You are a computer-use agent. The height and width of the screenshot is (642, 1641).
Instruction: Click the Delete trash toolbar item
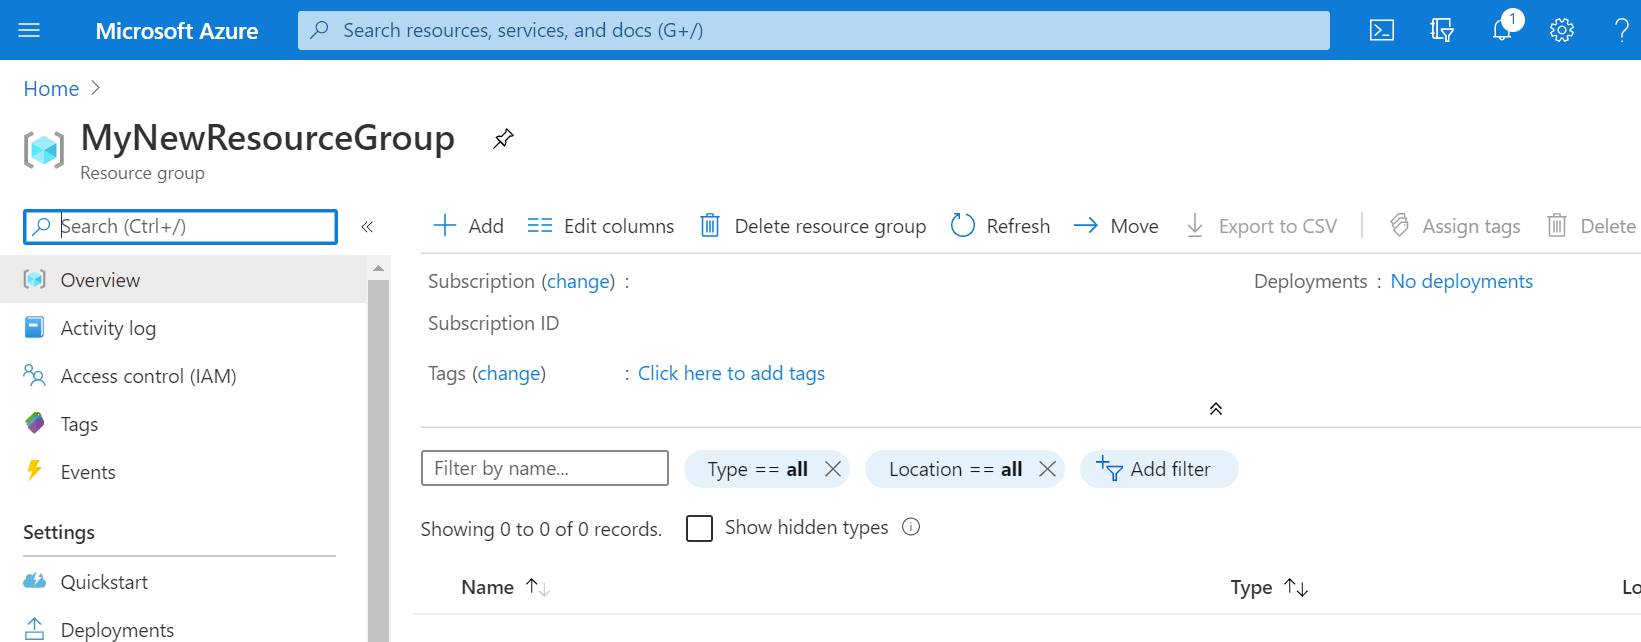[1591, 226]
